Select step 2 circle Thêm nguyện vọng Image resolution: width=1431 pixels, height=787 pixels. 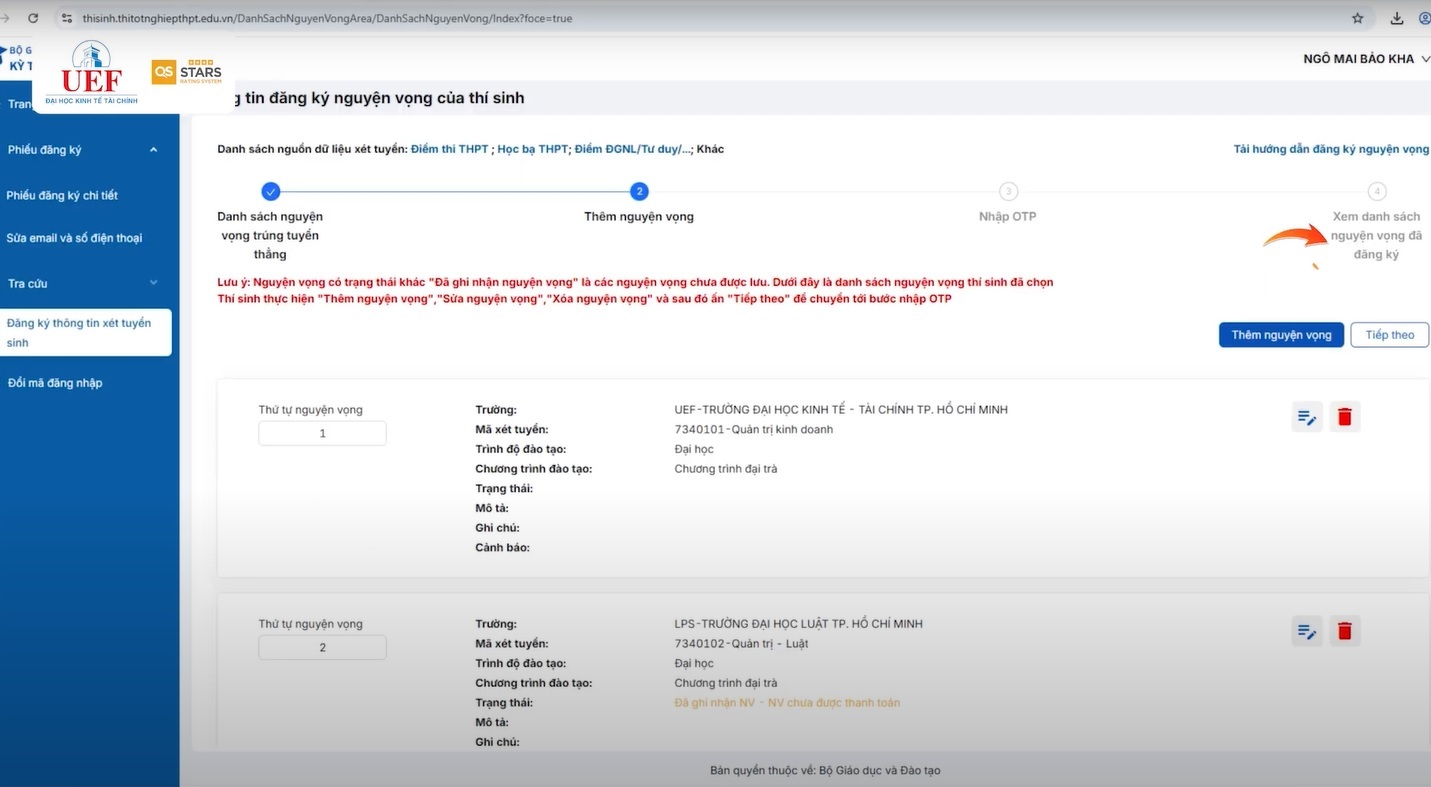(x=639, y=192)
